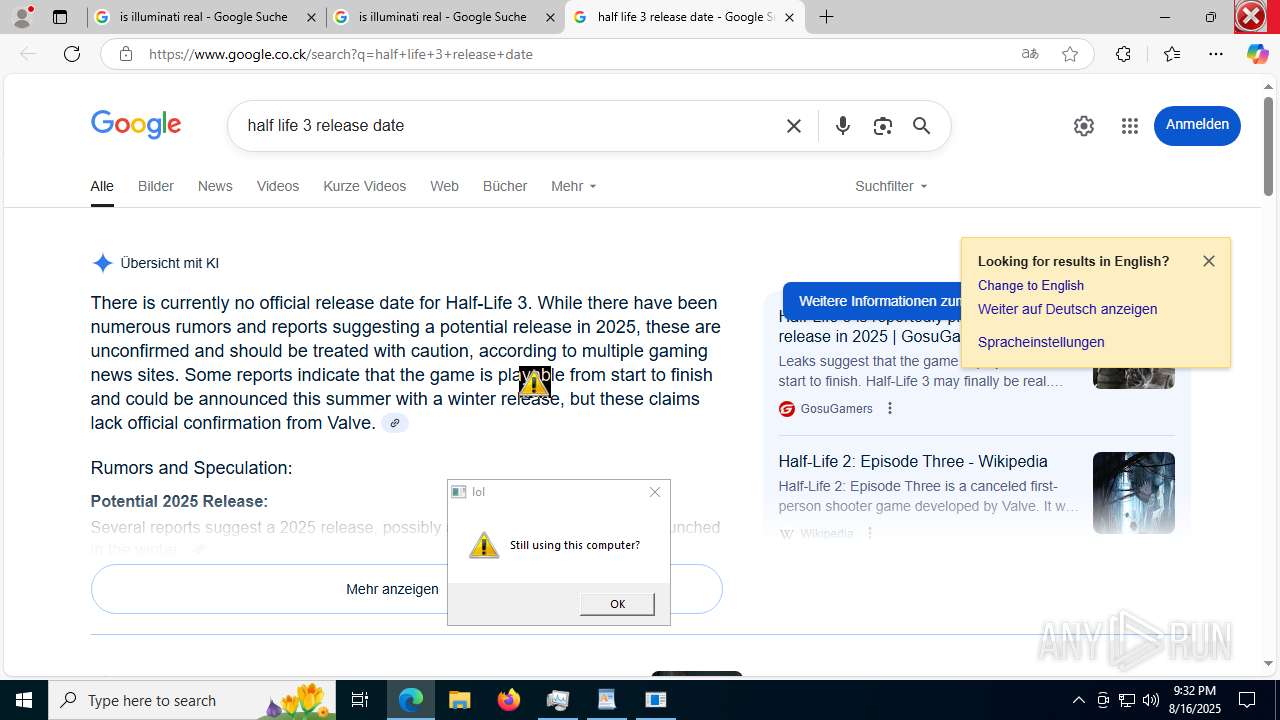The width and height of the screenshot is (1280, 720).
Task: Launch Firefox from the taskbar
Action: point(508,700)
